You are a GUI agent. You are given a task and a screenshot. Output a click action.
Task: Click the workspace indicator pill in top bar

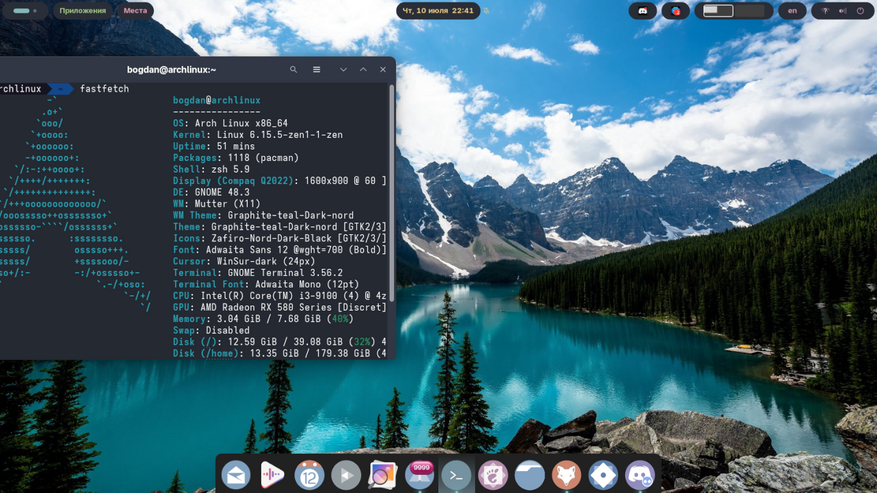[x=22, y=11]
